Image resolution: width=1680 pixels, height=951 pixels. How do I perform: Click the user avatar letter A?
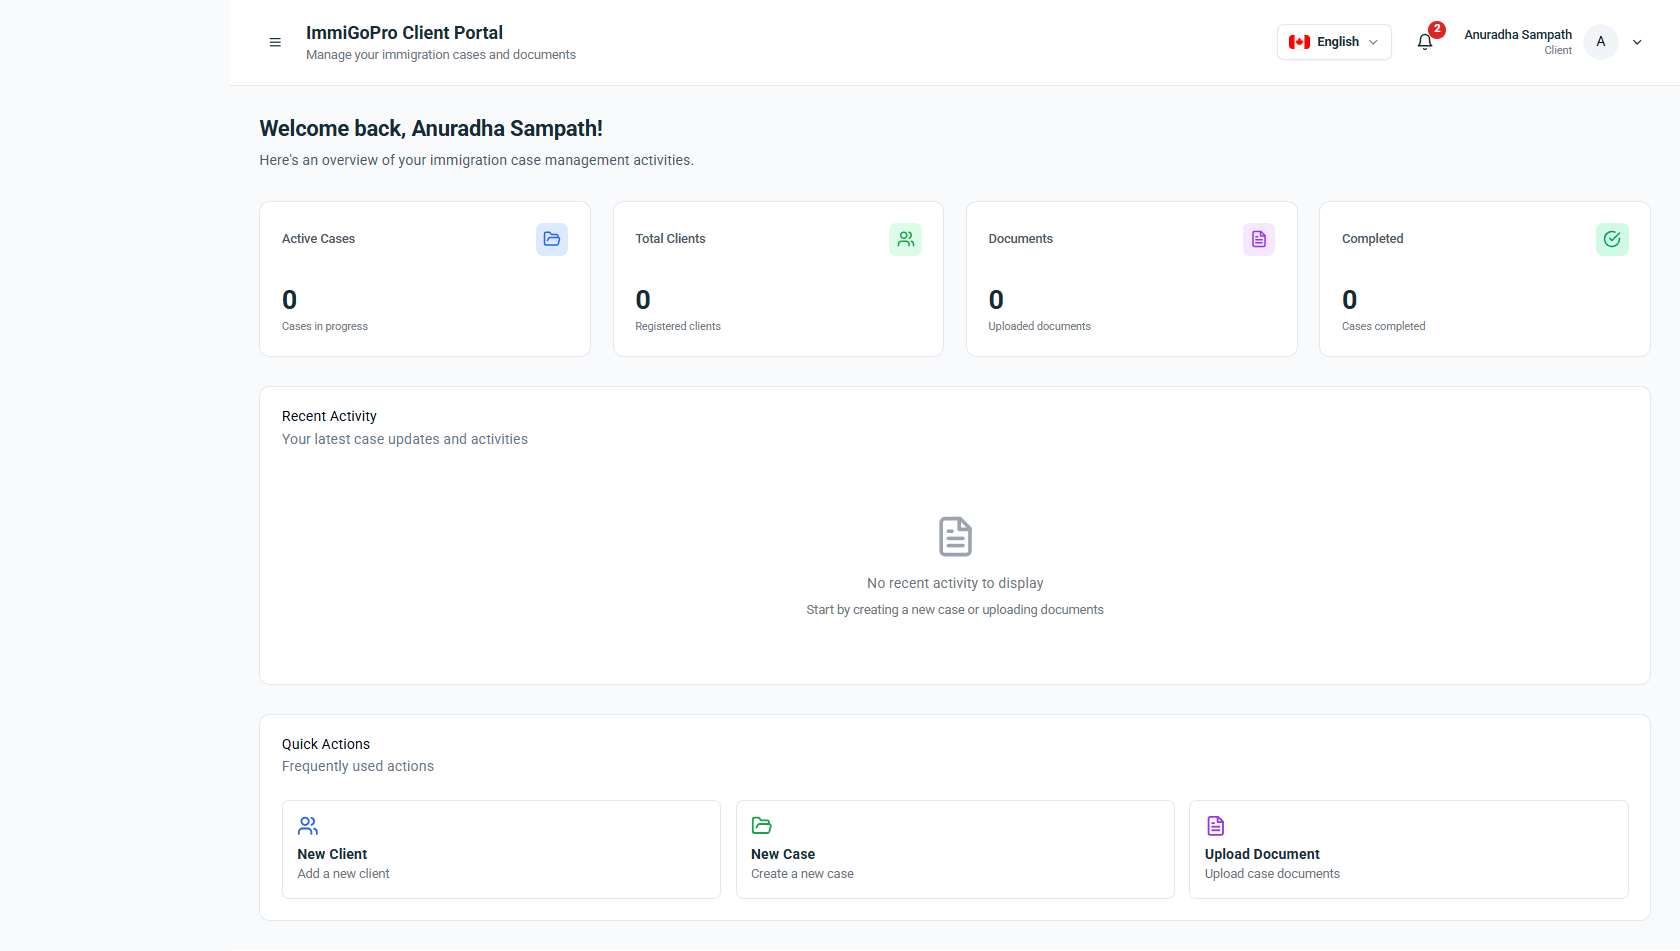click(1600, 42)
